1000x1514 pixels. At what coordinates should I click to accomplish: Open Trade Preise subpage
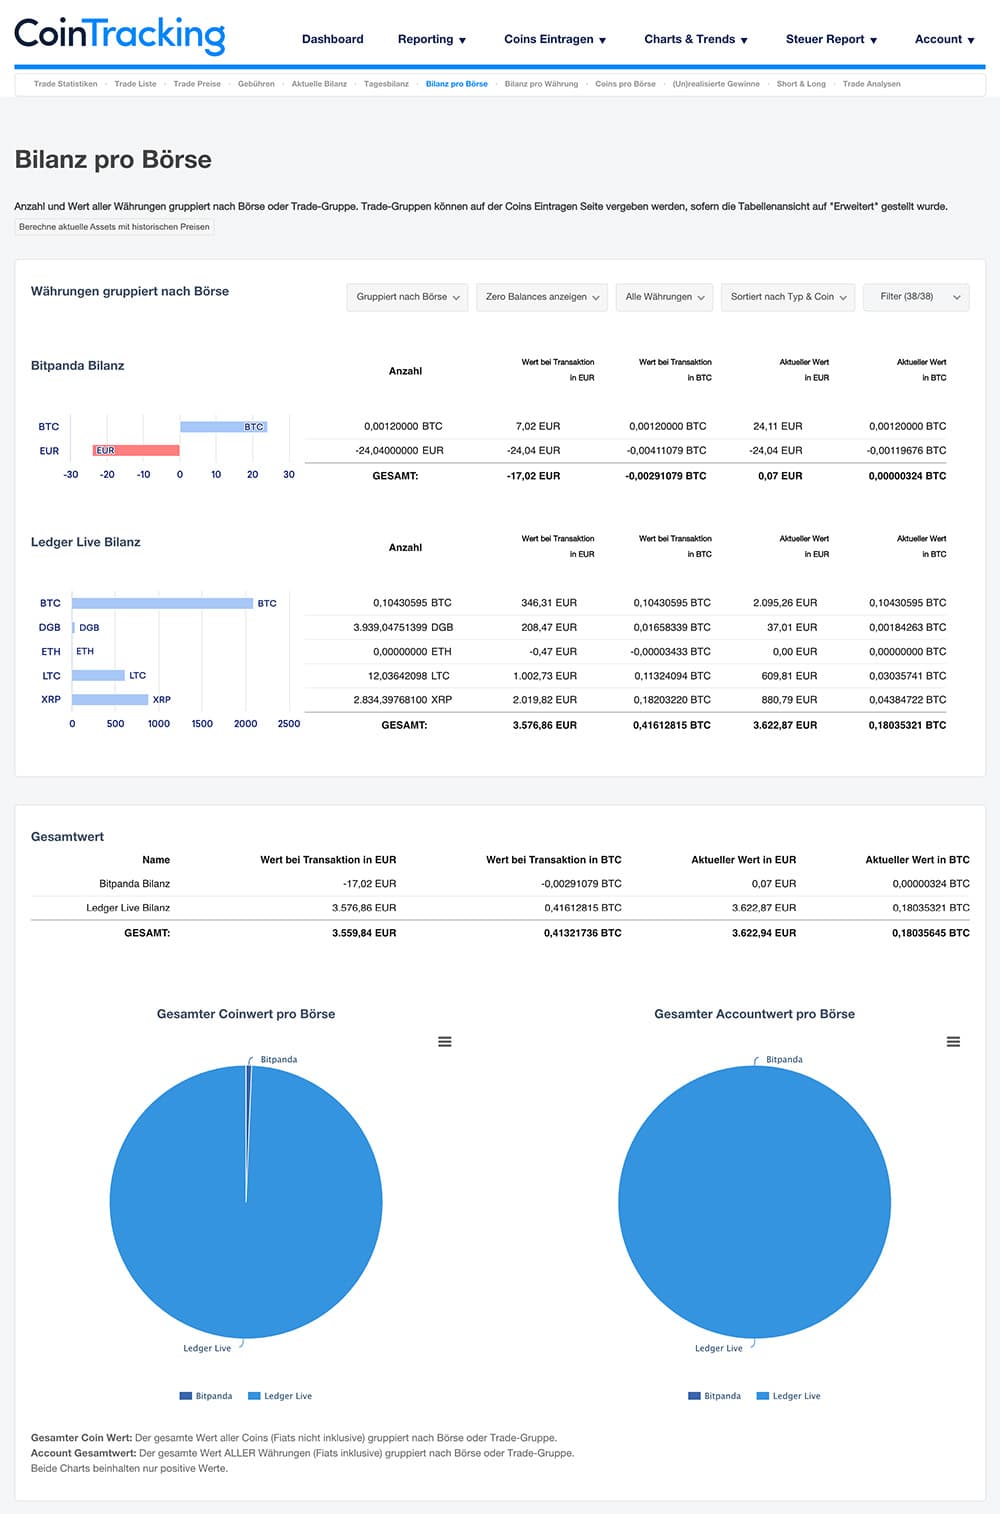pyautogui.click(x=197, y=84)
